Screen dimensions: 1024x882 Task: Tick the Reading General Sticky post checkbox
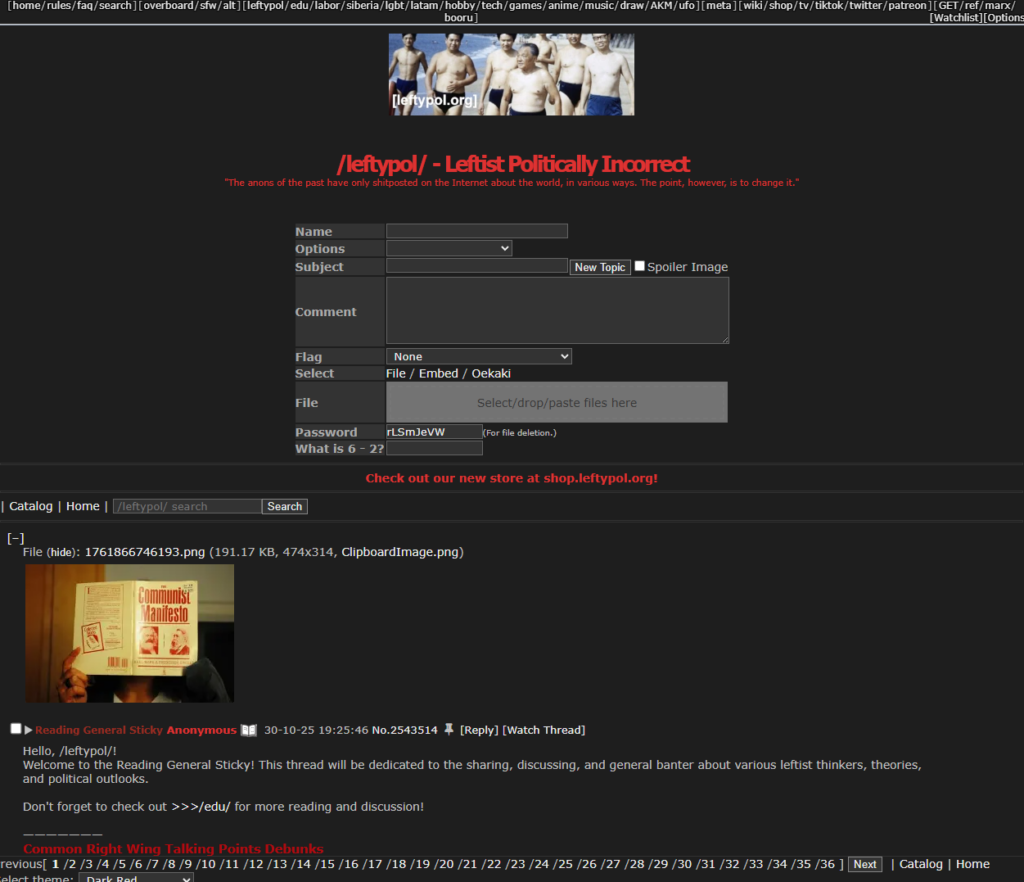[15, 729]
